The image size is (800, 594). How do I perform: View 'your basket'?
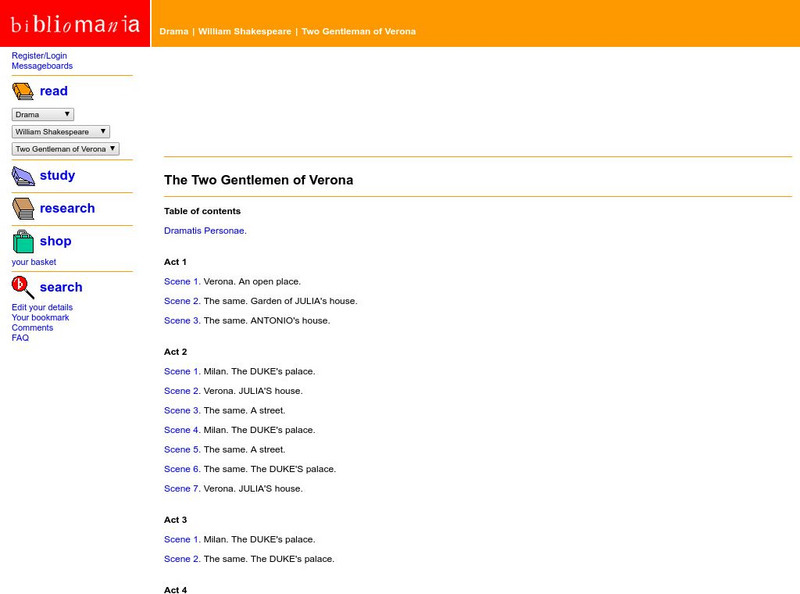pyautogui.click(x=32, y=262)
